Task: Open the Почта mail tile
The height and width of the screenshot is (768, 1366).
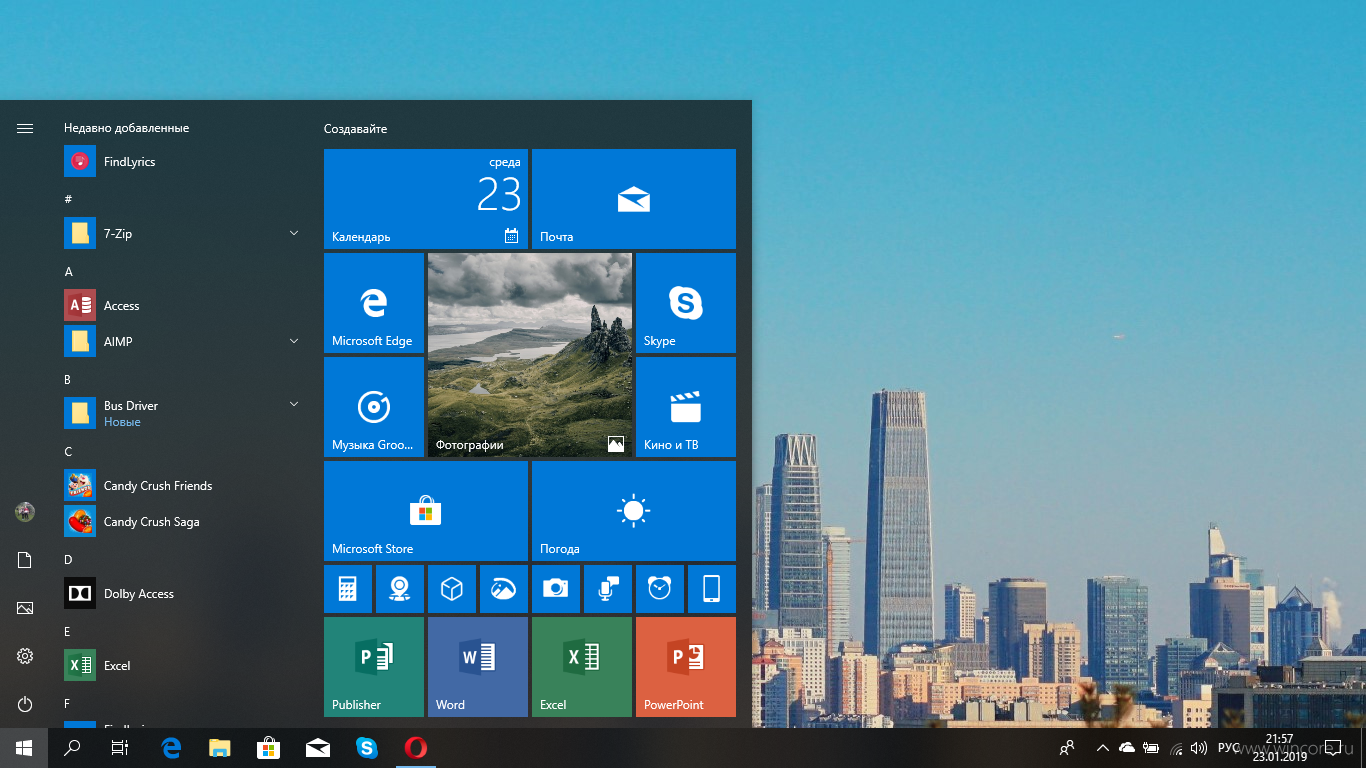Action: (634, 199)
